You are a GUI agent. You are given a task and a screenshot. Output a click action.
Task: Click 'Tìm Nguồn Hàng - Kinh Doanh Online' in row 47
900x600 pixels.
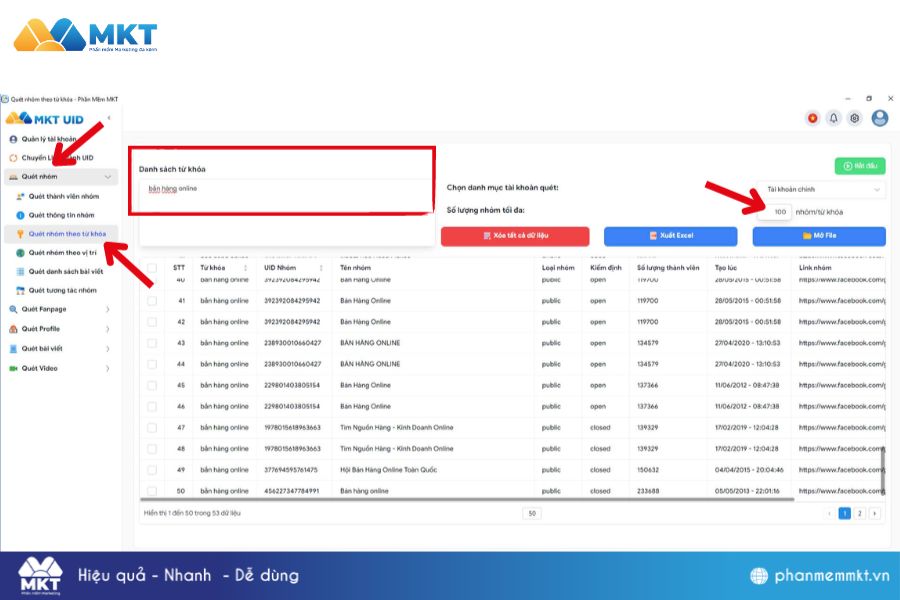[397, 428]
